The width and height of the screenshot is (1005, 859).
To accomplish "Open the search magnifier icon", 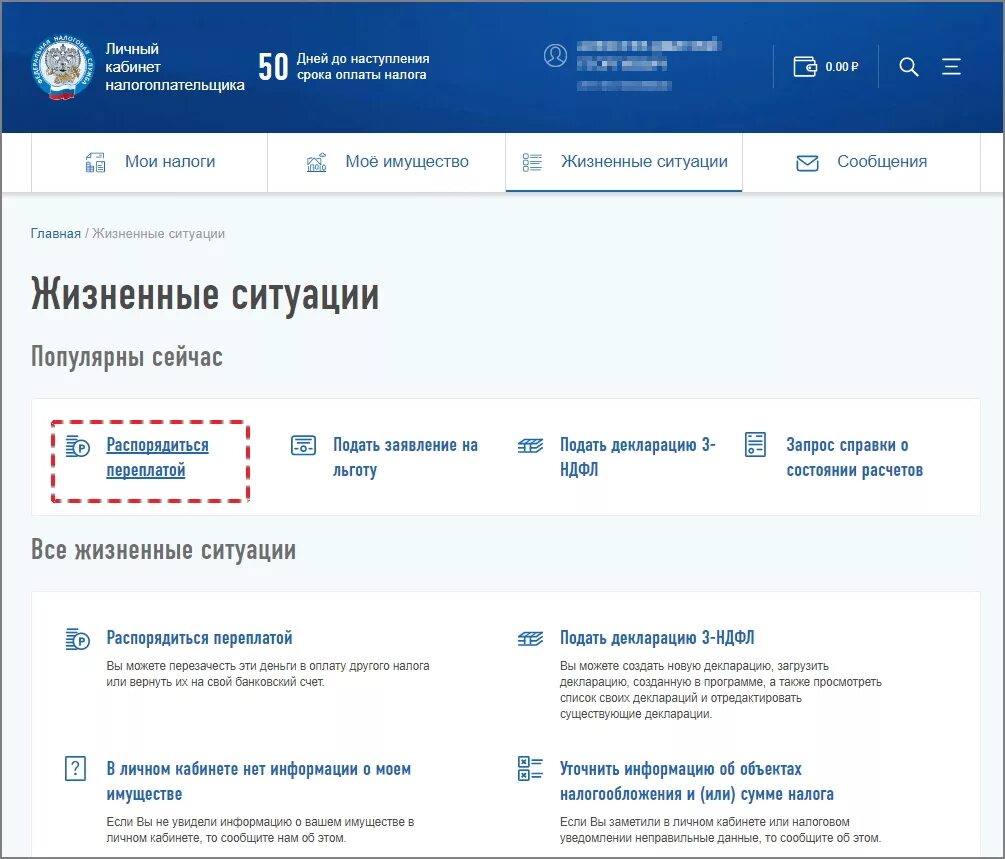I will (908, 66).
